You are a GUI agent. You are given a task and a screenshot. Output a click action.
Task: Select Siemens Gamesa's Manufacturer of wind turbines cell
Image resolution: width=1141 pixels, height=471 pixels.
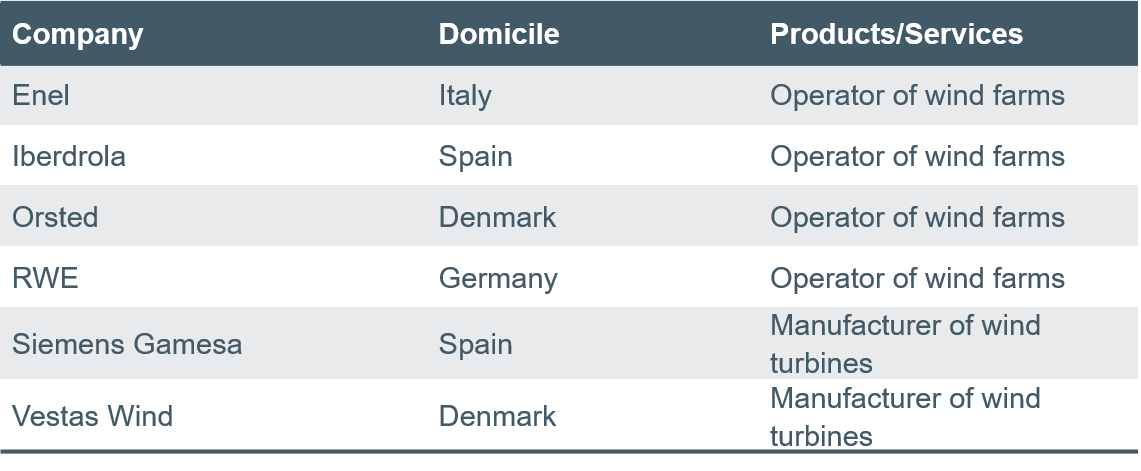(905, 344)
